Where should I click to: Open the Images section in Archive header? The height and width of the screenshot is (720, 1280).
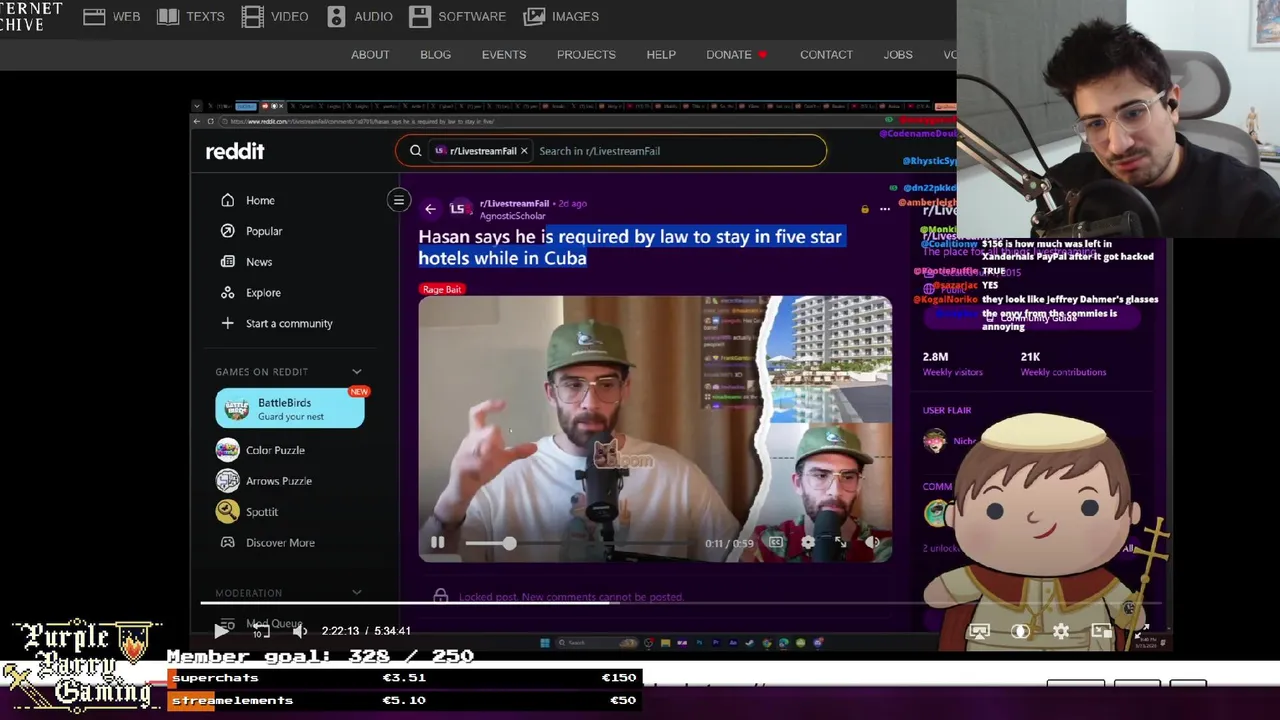(x=561, y=16)
